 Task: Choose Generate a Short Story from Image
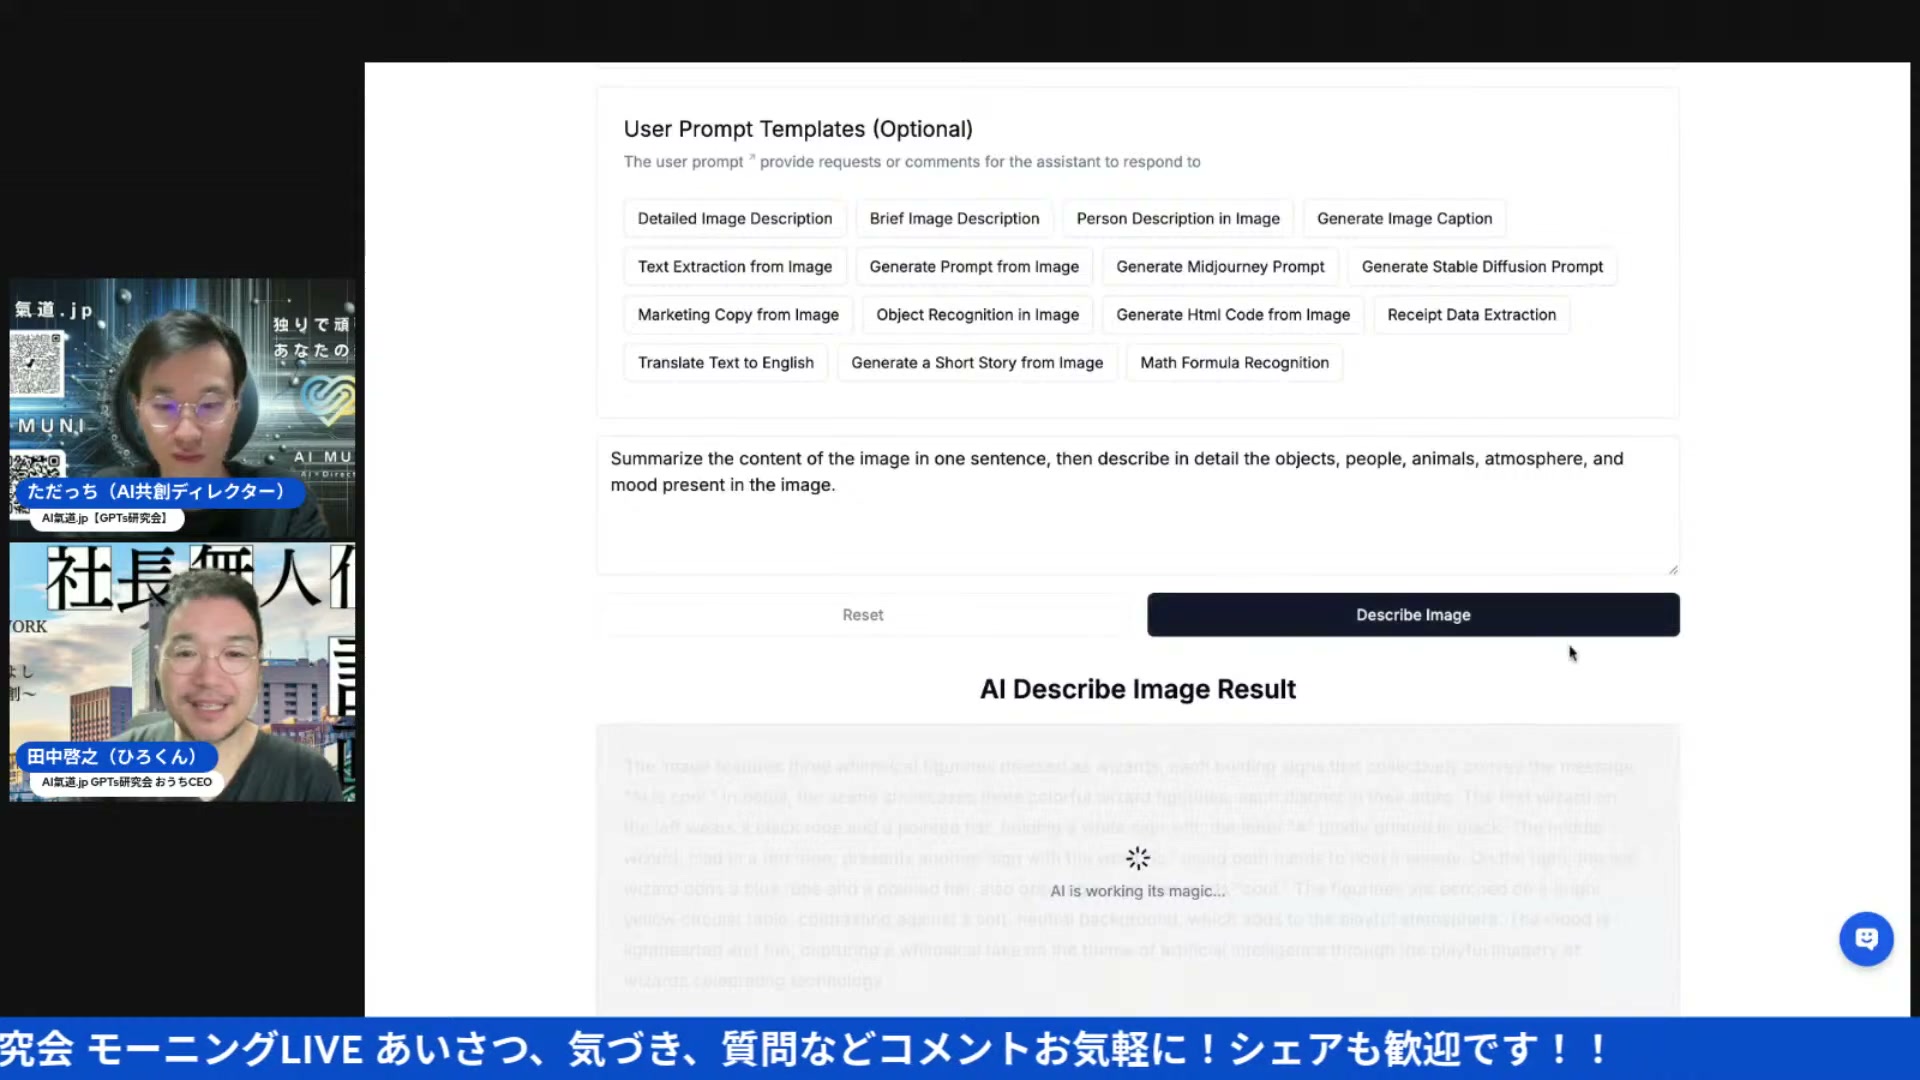977,363
